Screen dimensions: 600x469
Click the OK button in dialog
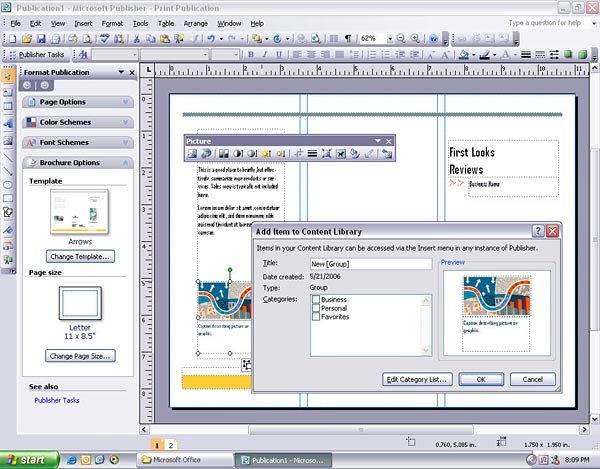coord(481,379)
